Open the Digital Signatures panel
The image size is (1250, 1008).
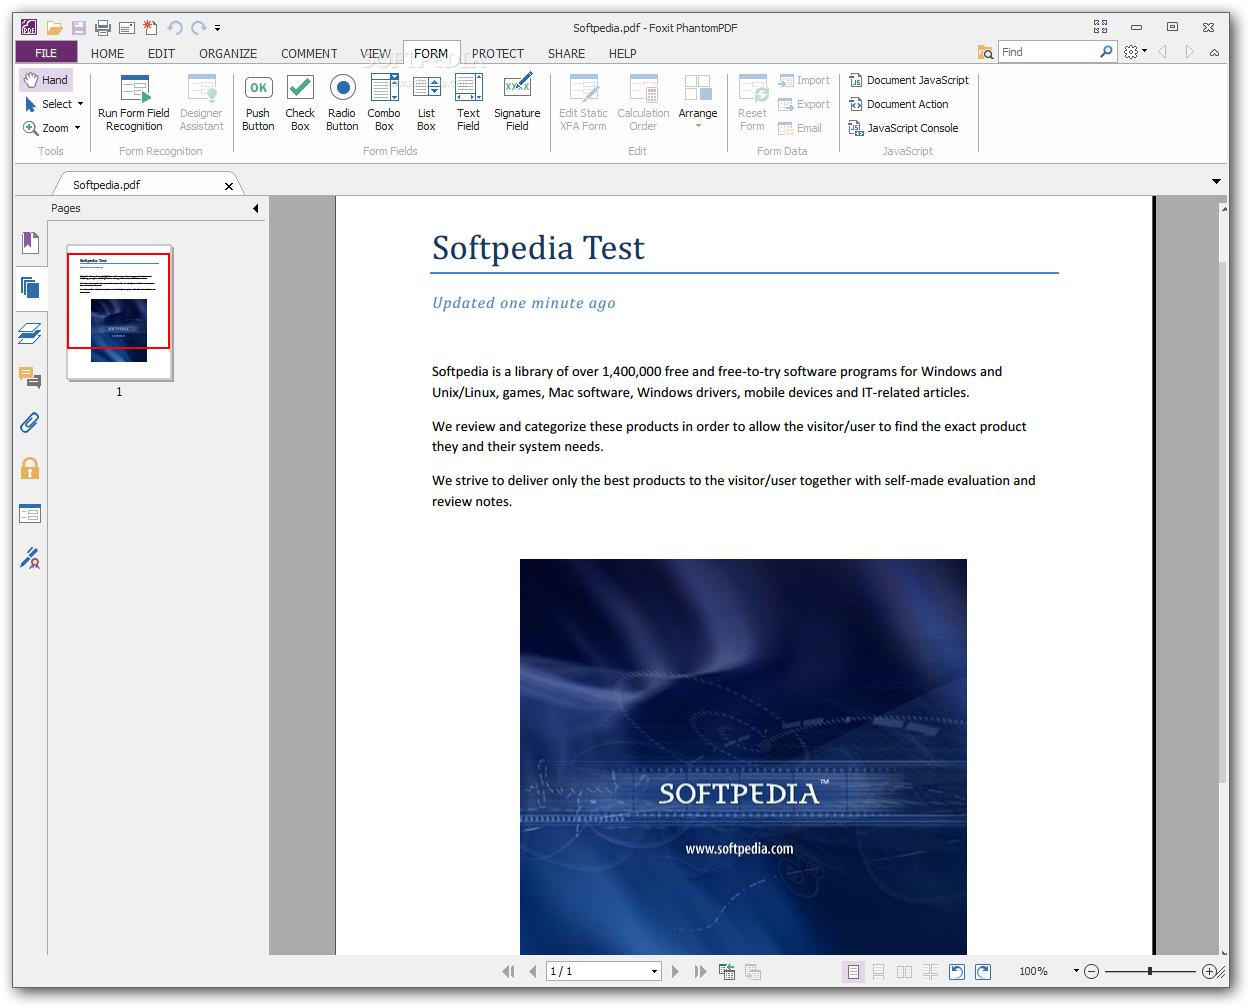tap(30, 558)
